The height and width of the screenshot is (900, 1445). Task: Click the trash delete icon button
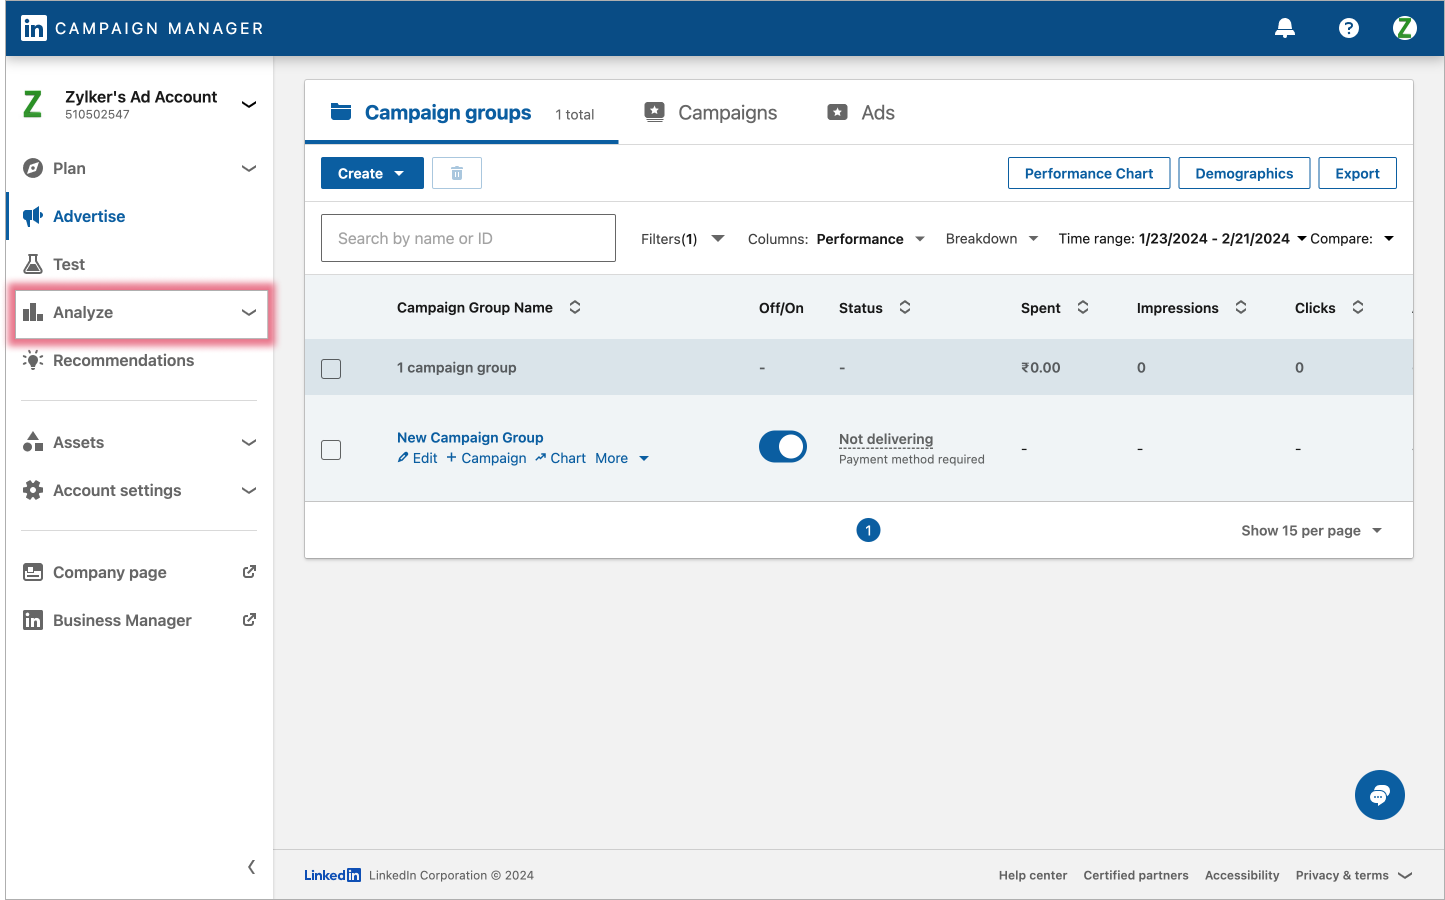pyautogui.click(x=457, y=173)
